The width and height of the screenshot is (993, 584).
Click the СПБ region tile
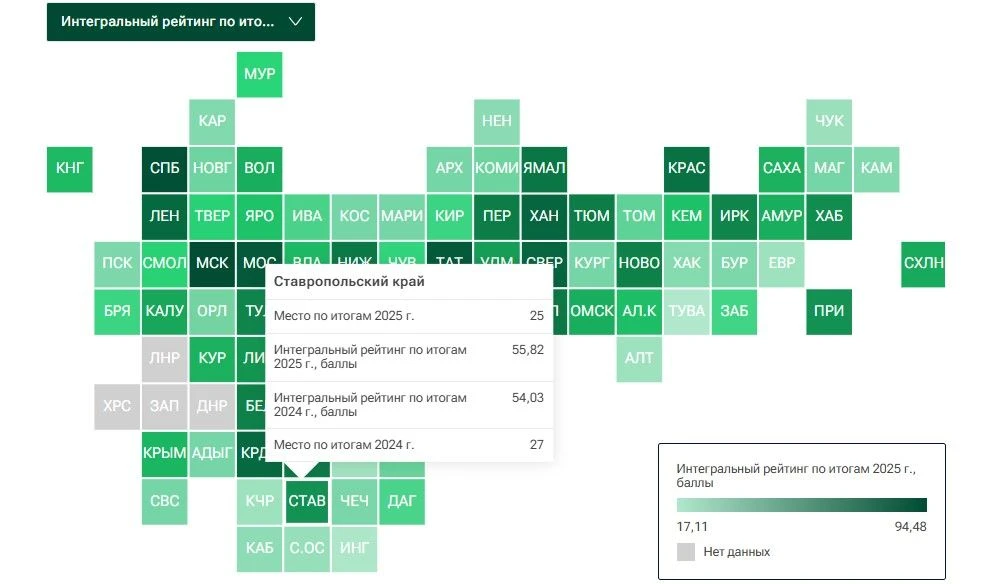pos(165,169)
